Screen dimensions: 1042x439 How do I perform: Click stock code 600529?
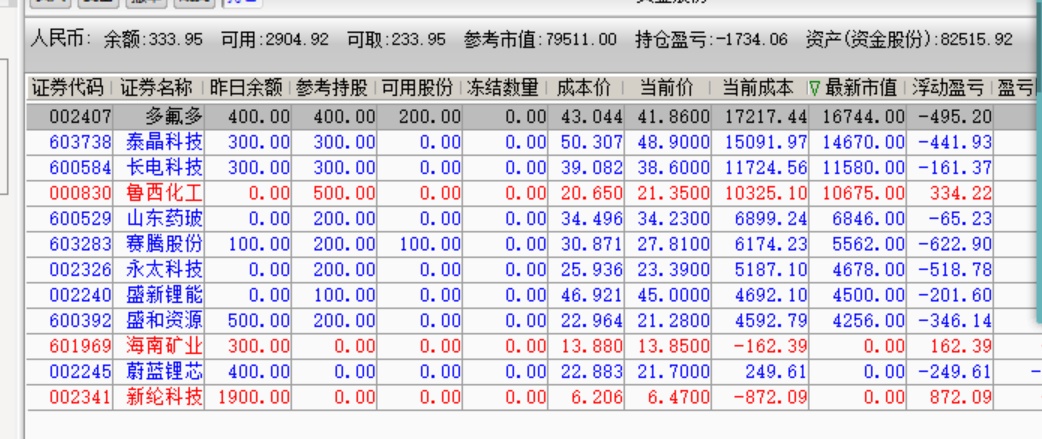pos(80,219)
